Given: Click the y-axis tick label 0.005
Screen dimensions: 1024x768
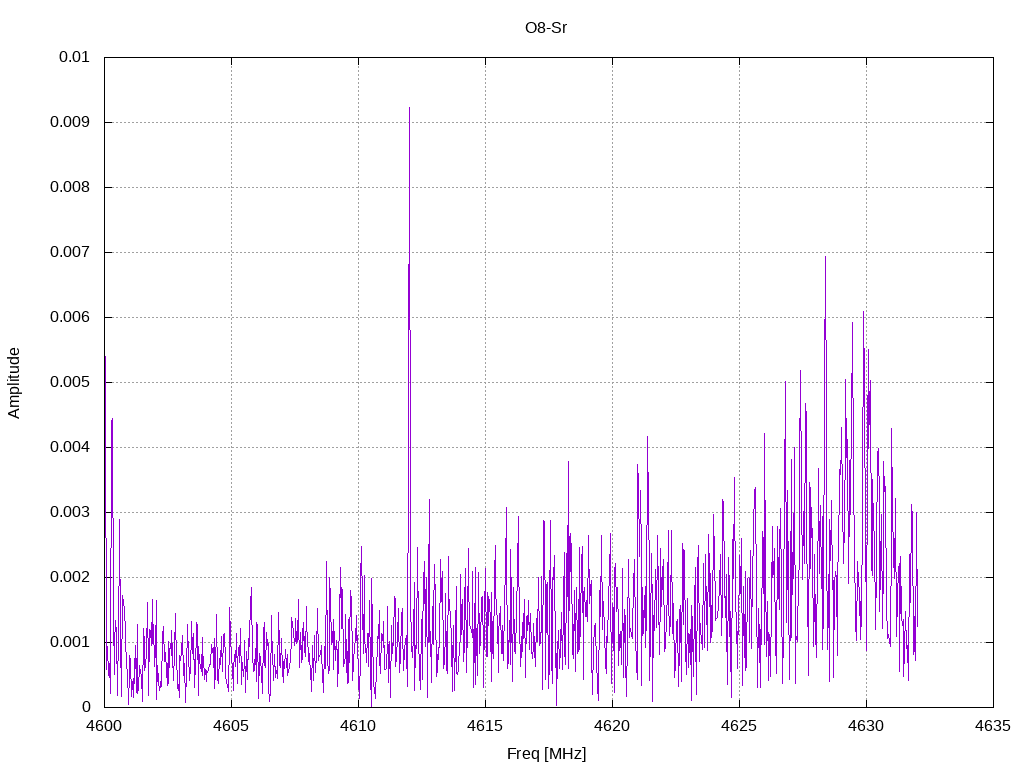Looking at the screenshot, I should [69, 382].
